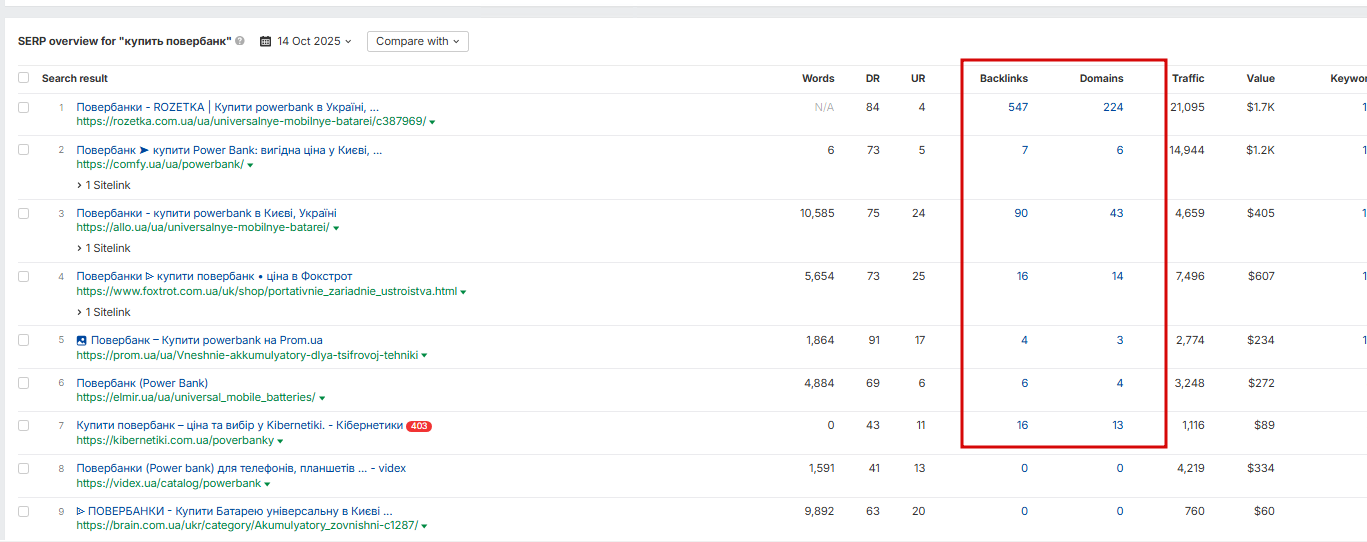This screenshot has height=542, width=1367.
Task: Open the Повербанк (Power Bank) elmir title
Action: click(142, 383)
